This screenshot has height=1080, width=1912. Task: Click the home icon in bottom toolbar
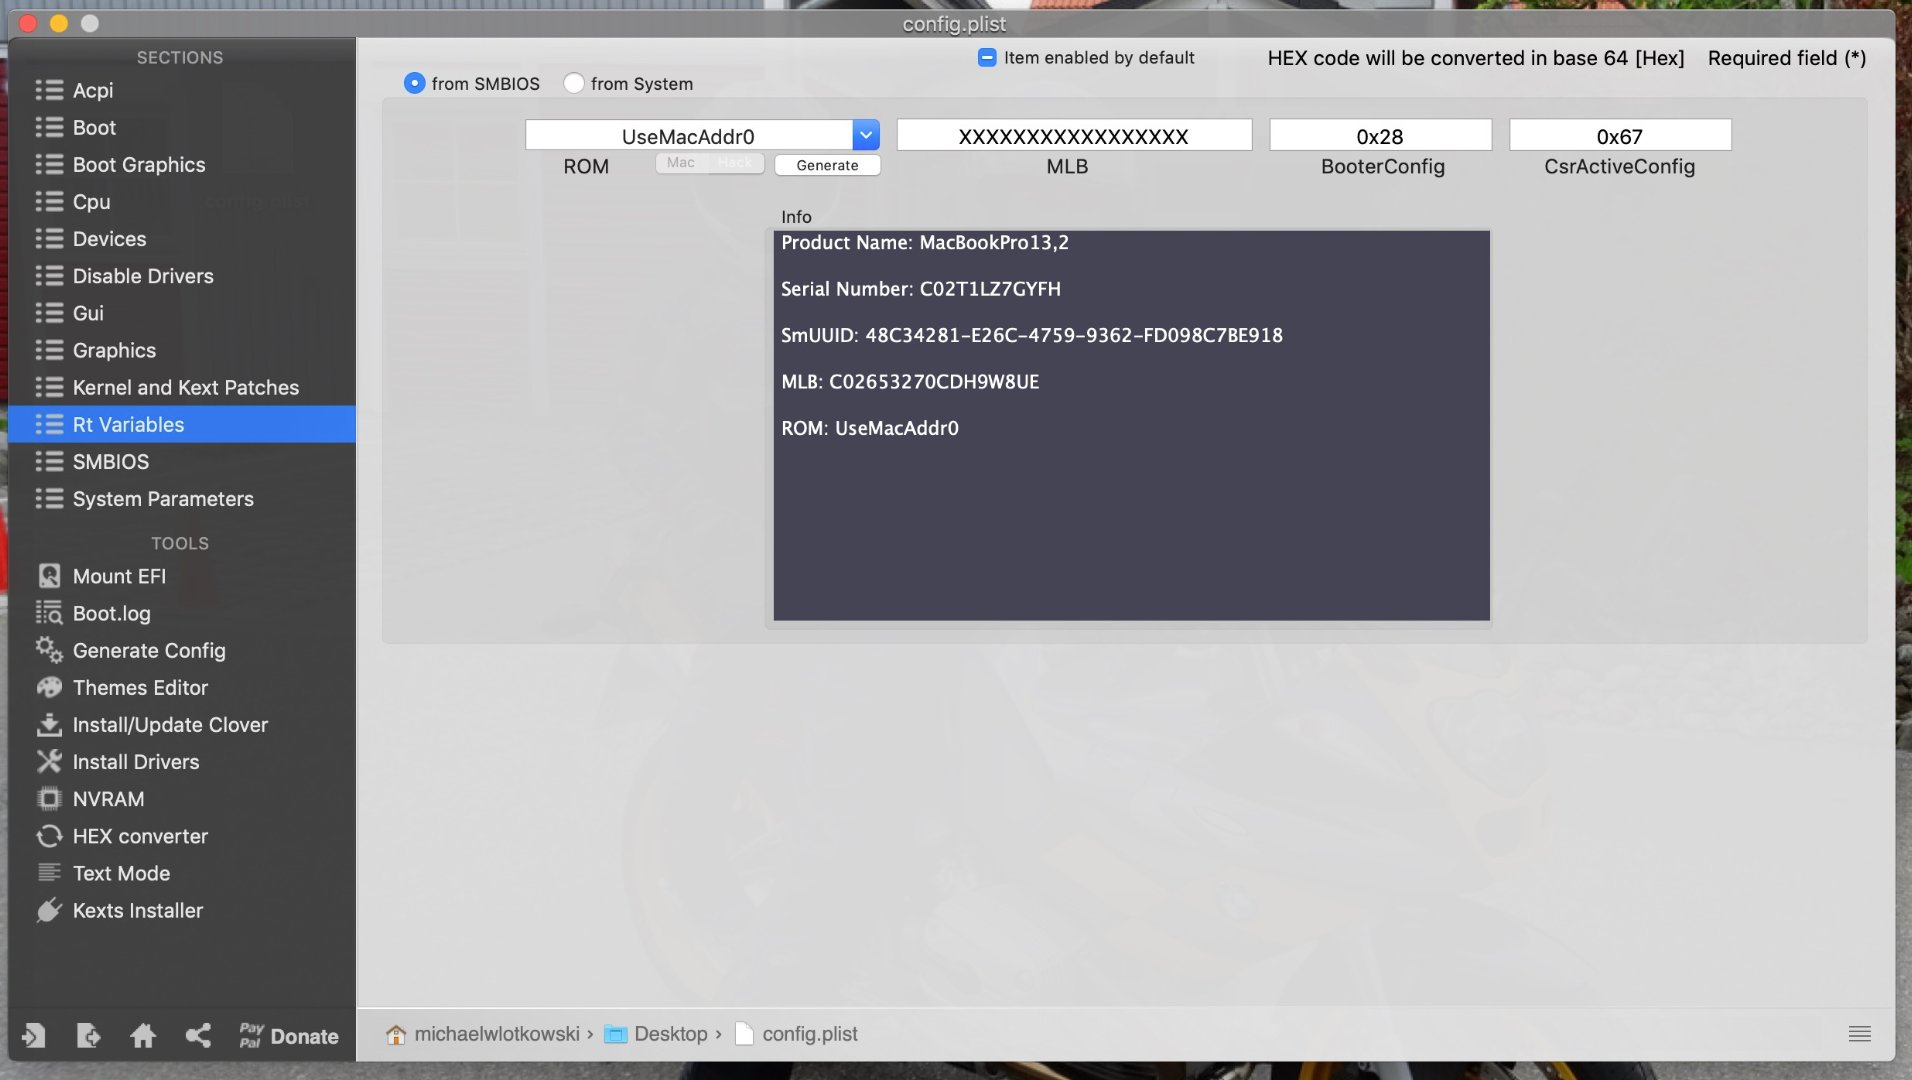(x=143, y=1036)
